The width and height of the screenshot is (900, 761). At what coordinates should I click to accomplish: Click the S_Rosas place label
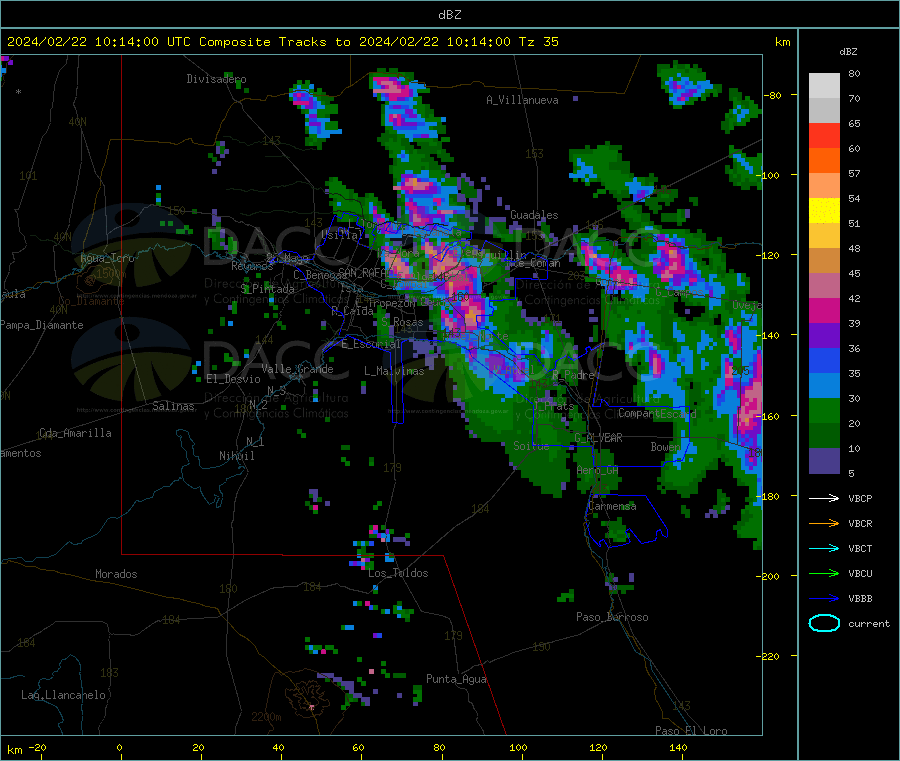[x=402, y=323]
